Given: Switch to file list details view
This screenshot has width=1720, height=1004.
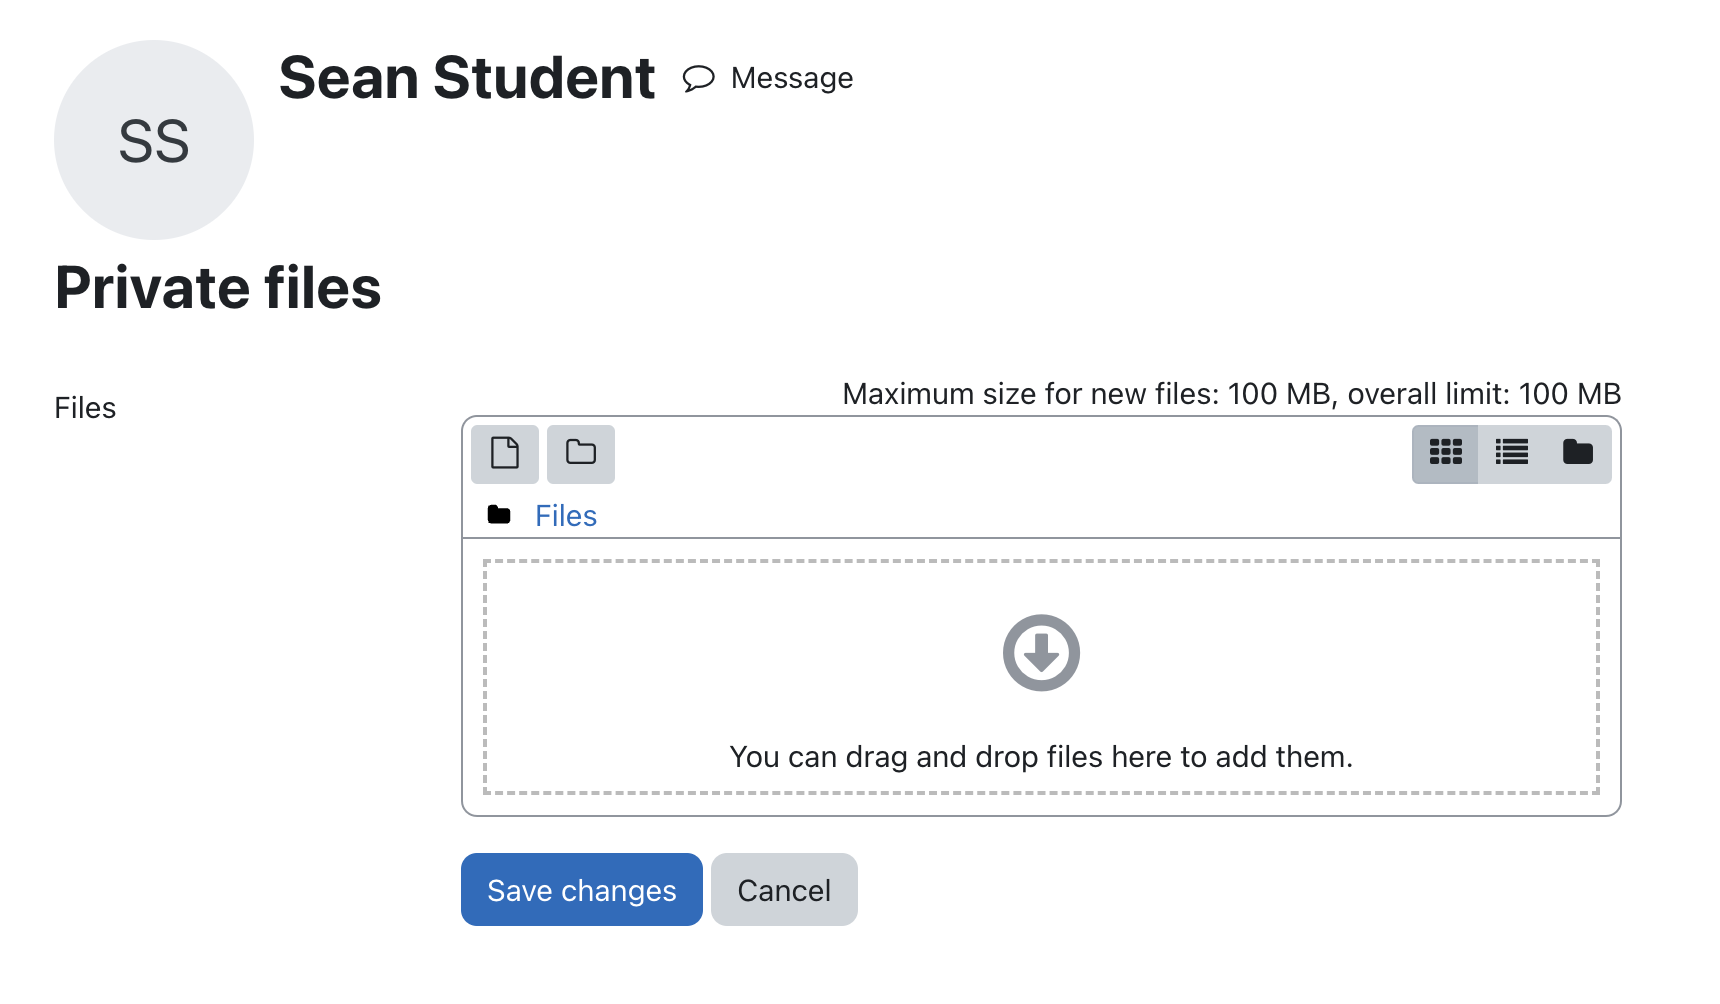Looking at the screenshot, I should coord(1511,454).
